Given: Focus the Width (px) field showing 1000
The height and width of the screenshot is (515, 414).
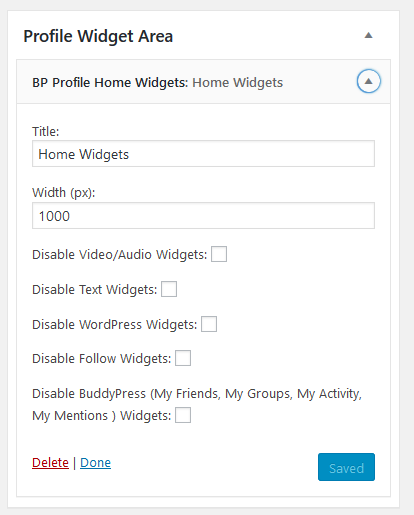Looking at the screenshot, I should click(x=203, y=216).
